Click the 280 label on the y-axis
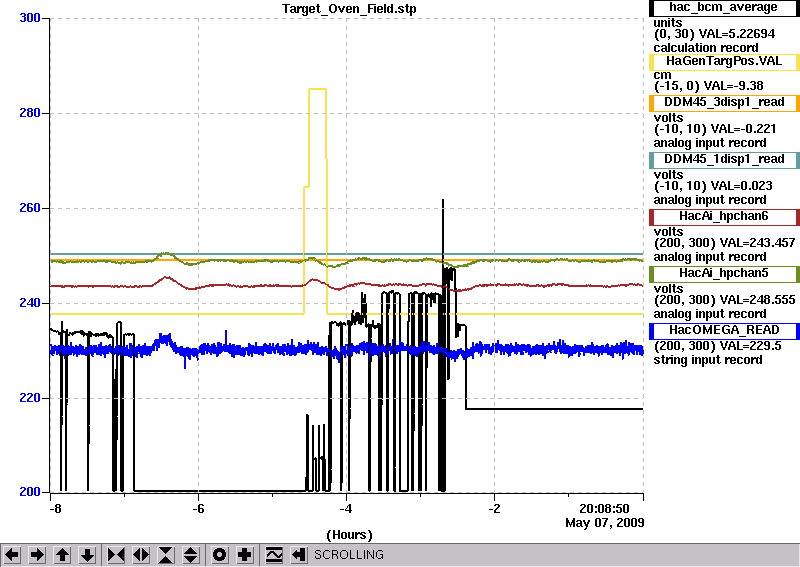800x567 pixels. (30, 113)
